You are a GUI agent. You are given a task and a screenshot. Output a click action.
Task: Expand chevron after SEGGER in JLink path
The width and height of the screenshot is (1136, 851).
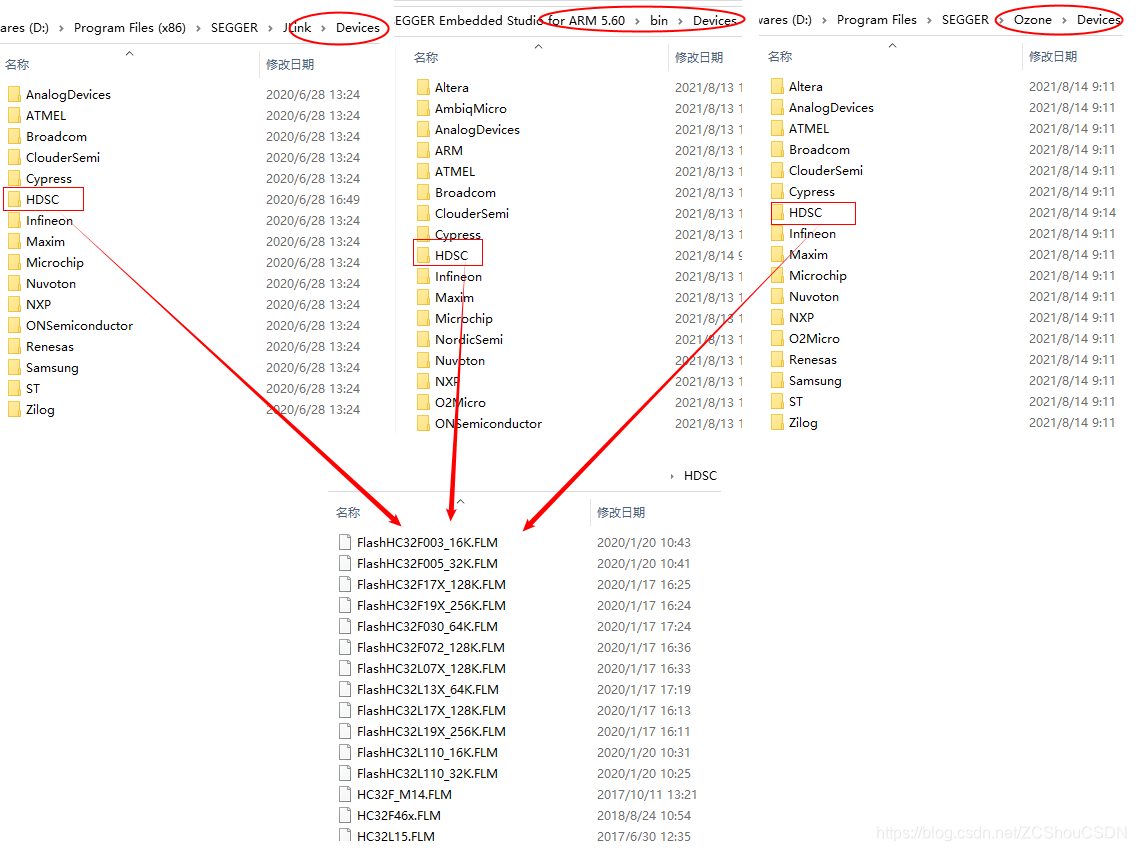pos(270,28)
